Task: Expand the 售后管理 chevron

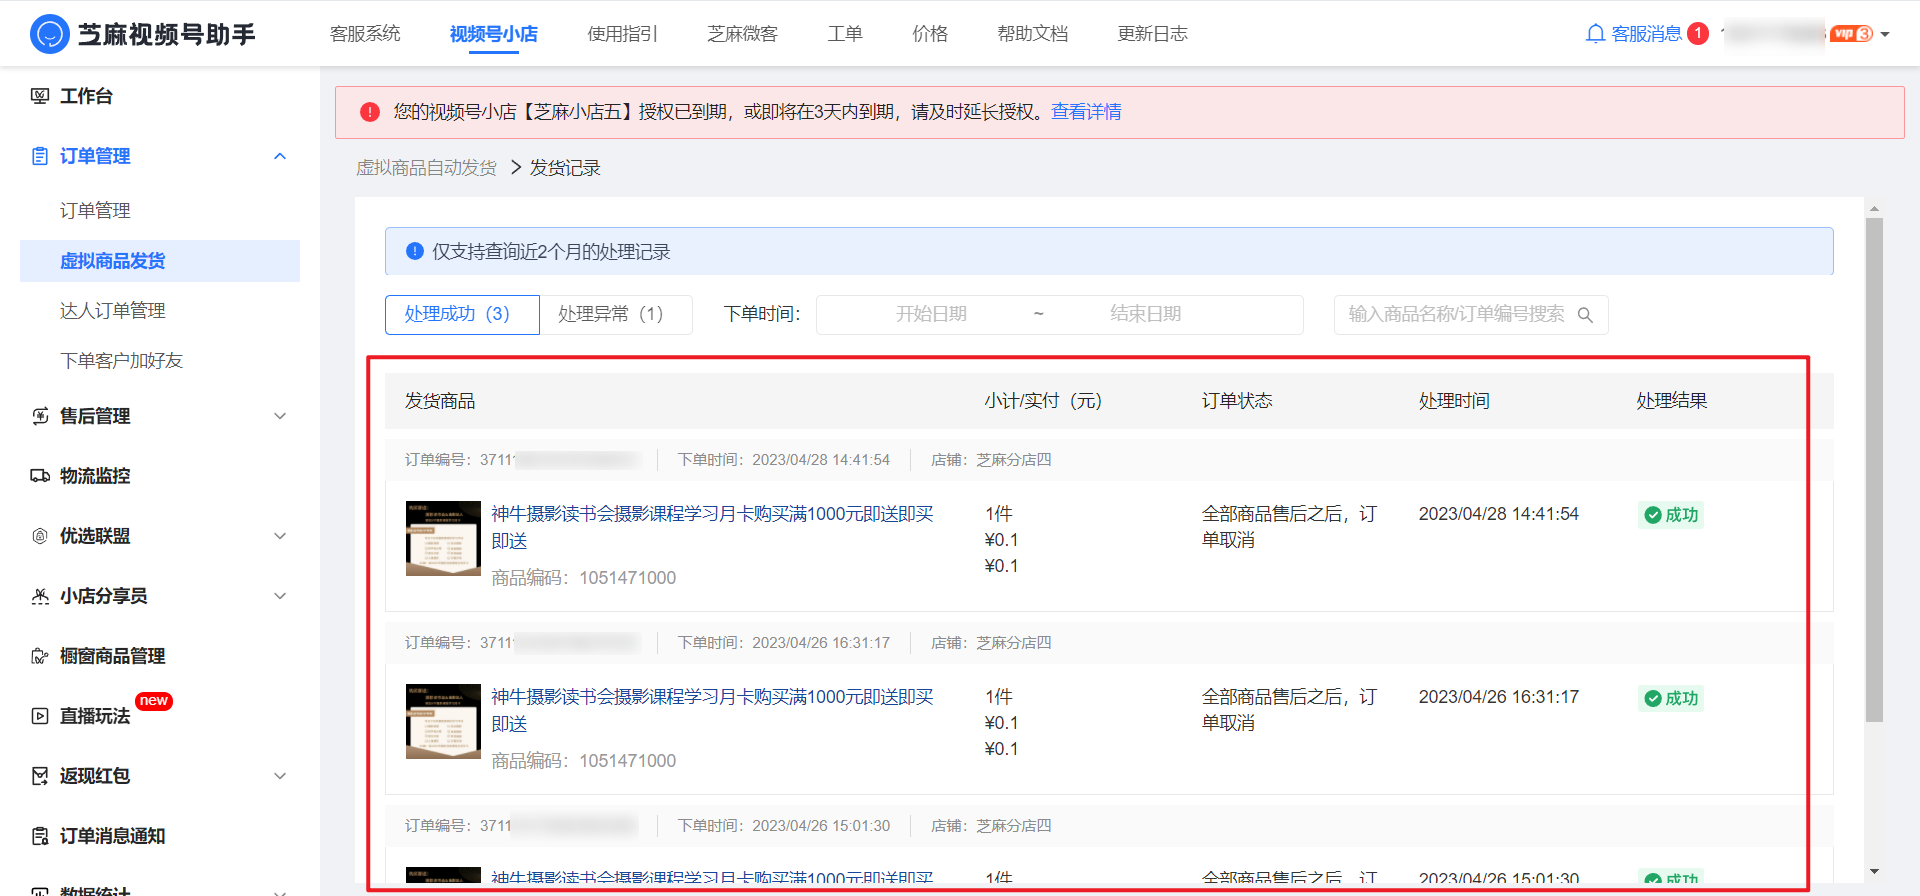Action: point(280,416)
